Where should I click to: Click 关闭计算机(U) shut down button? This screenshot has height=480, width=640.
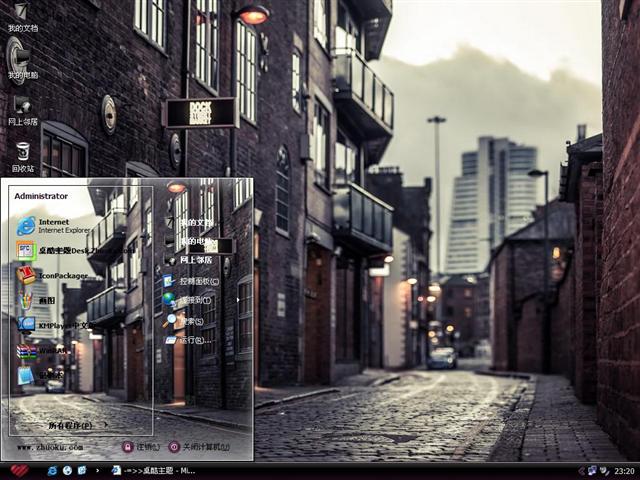pos(200,447)
